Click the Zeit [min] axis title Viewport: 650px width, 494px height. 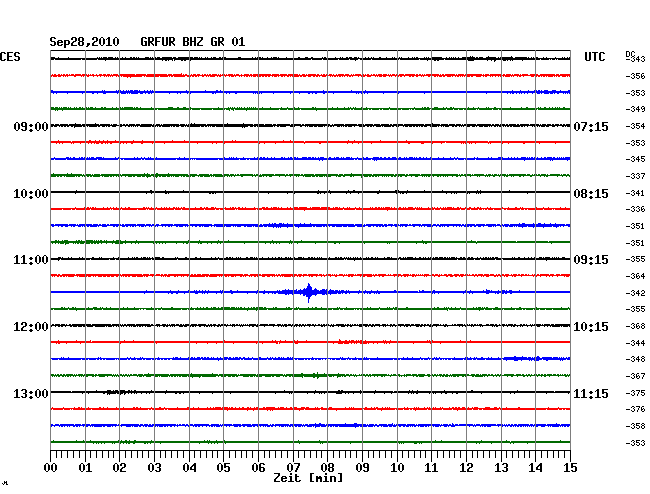click(x=308, y=478)
